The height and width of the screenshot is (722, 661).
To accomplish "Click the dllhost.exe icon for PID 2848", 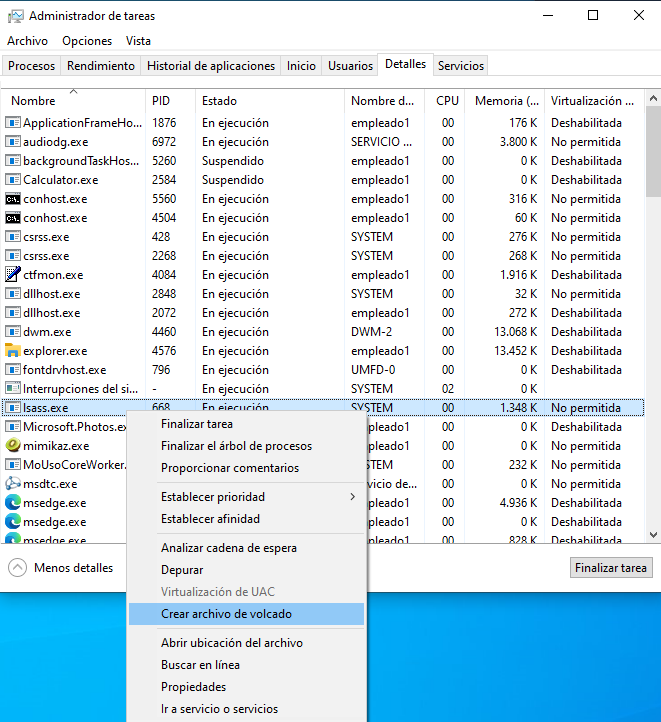I will click(x=13, y=294).
